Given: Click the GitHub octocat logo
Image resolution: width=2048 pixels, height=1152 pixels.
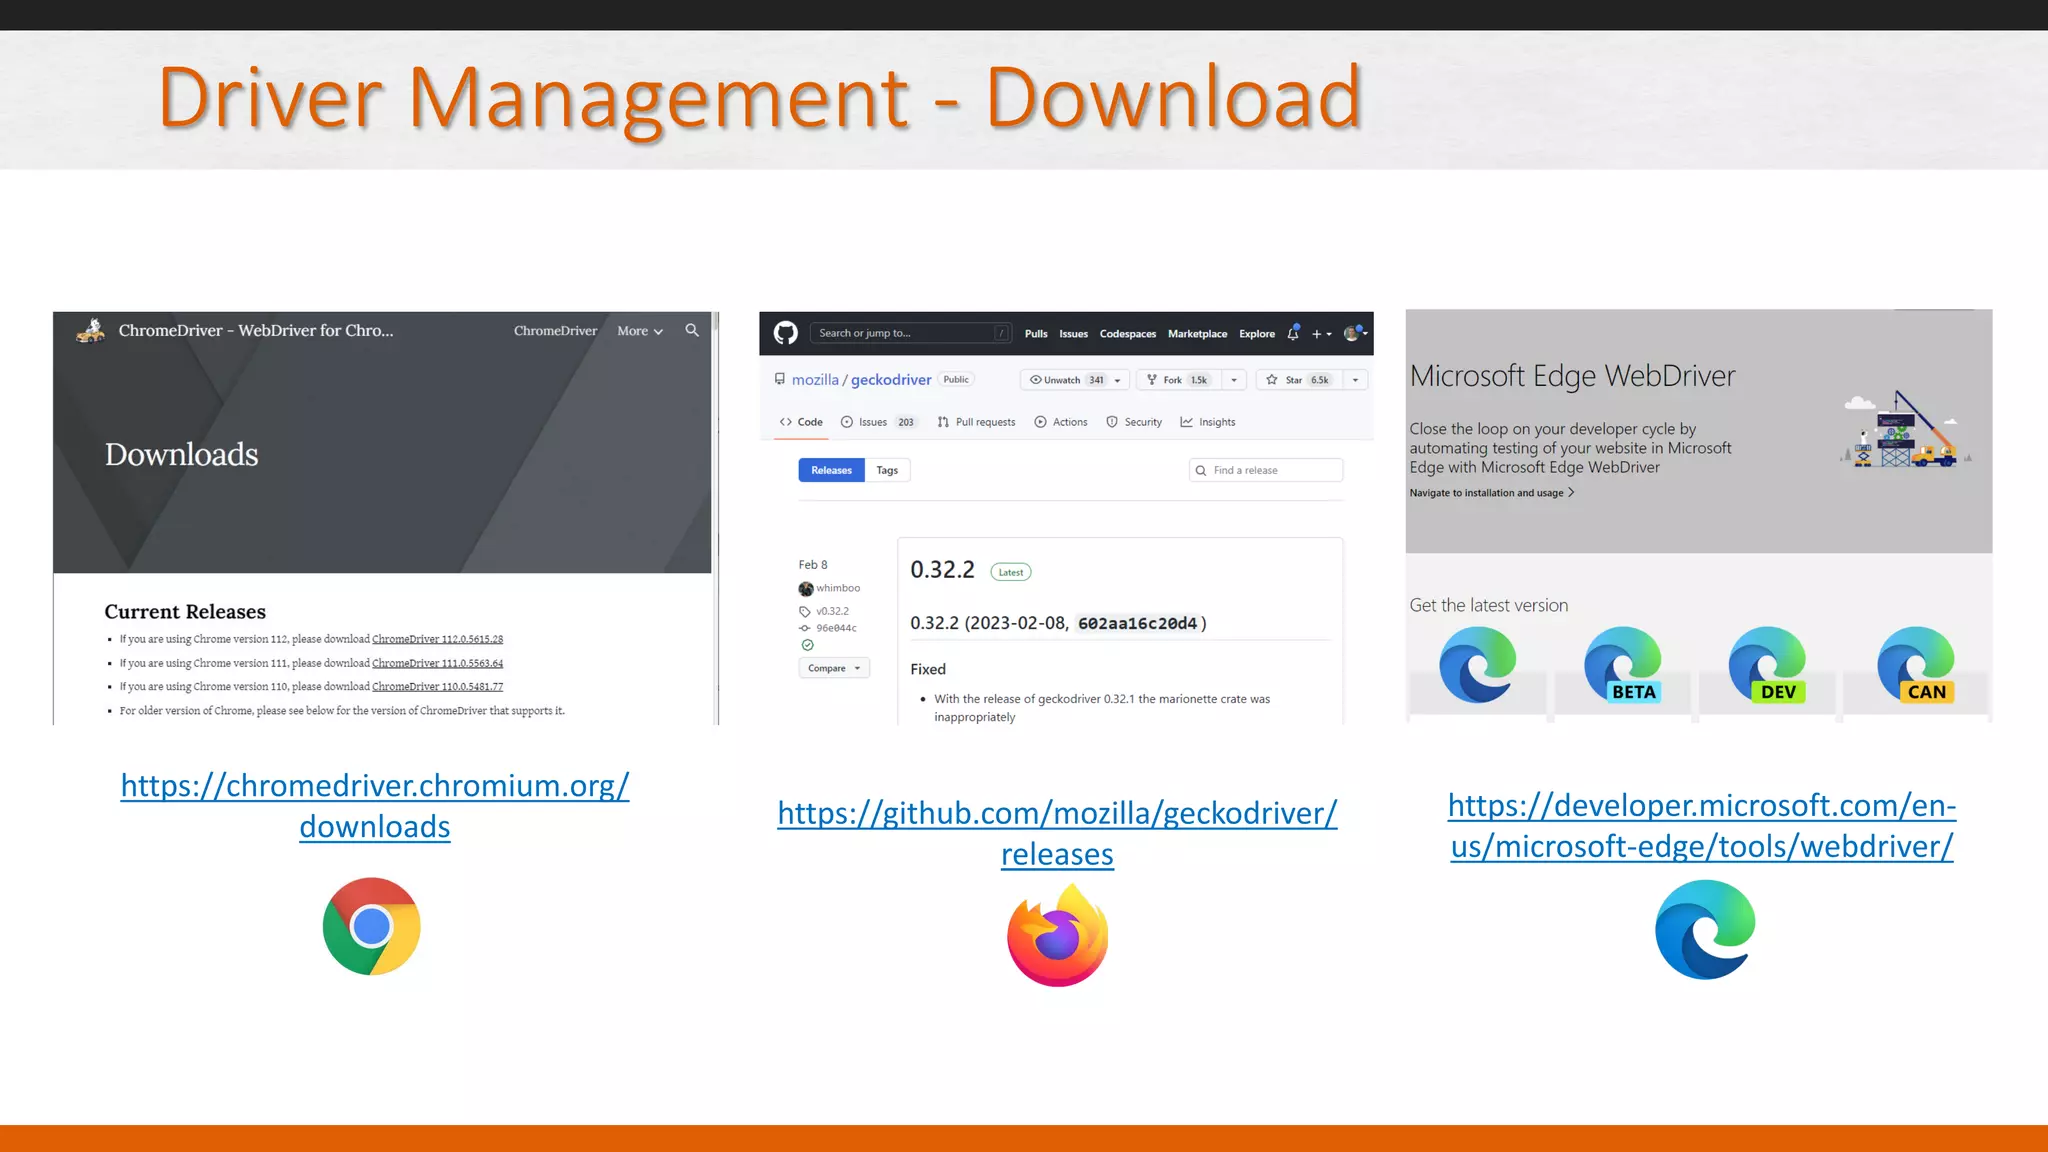Looking at the screenshot, I should 786,333.
